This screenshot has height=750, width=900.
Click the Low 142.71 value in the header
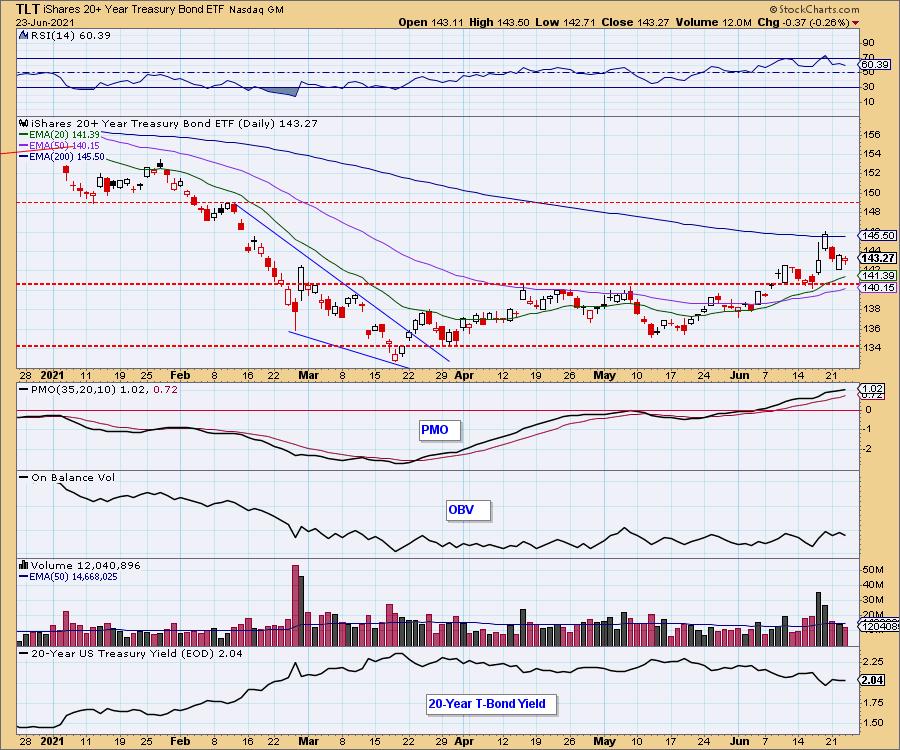[565, 22]
